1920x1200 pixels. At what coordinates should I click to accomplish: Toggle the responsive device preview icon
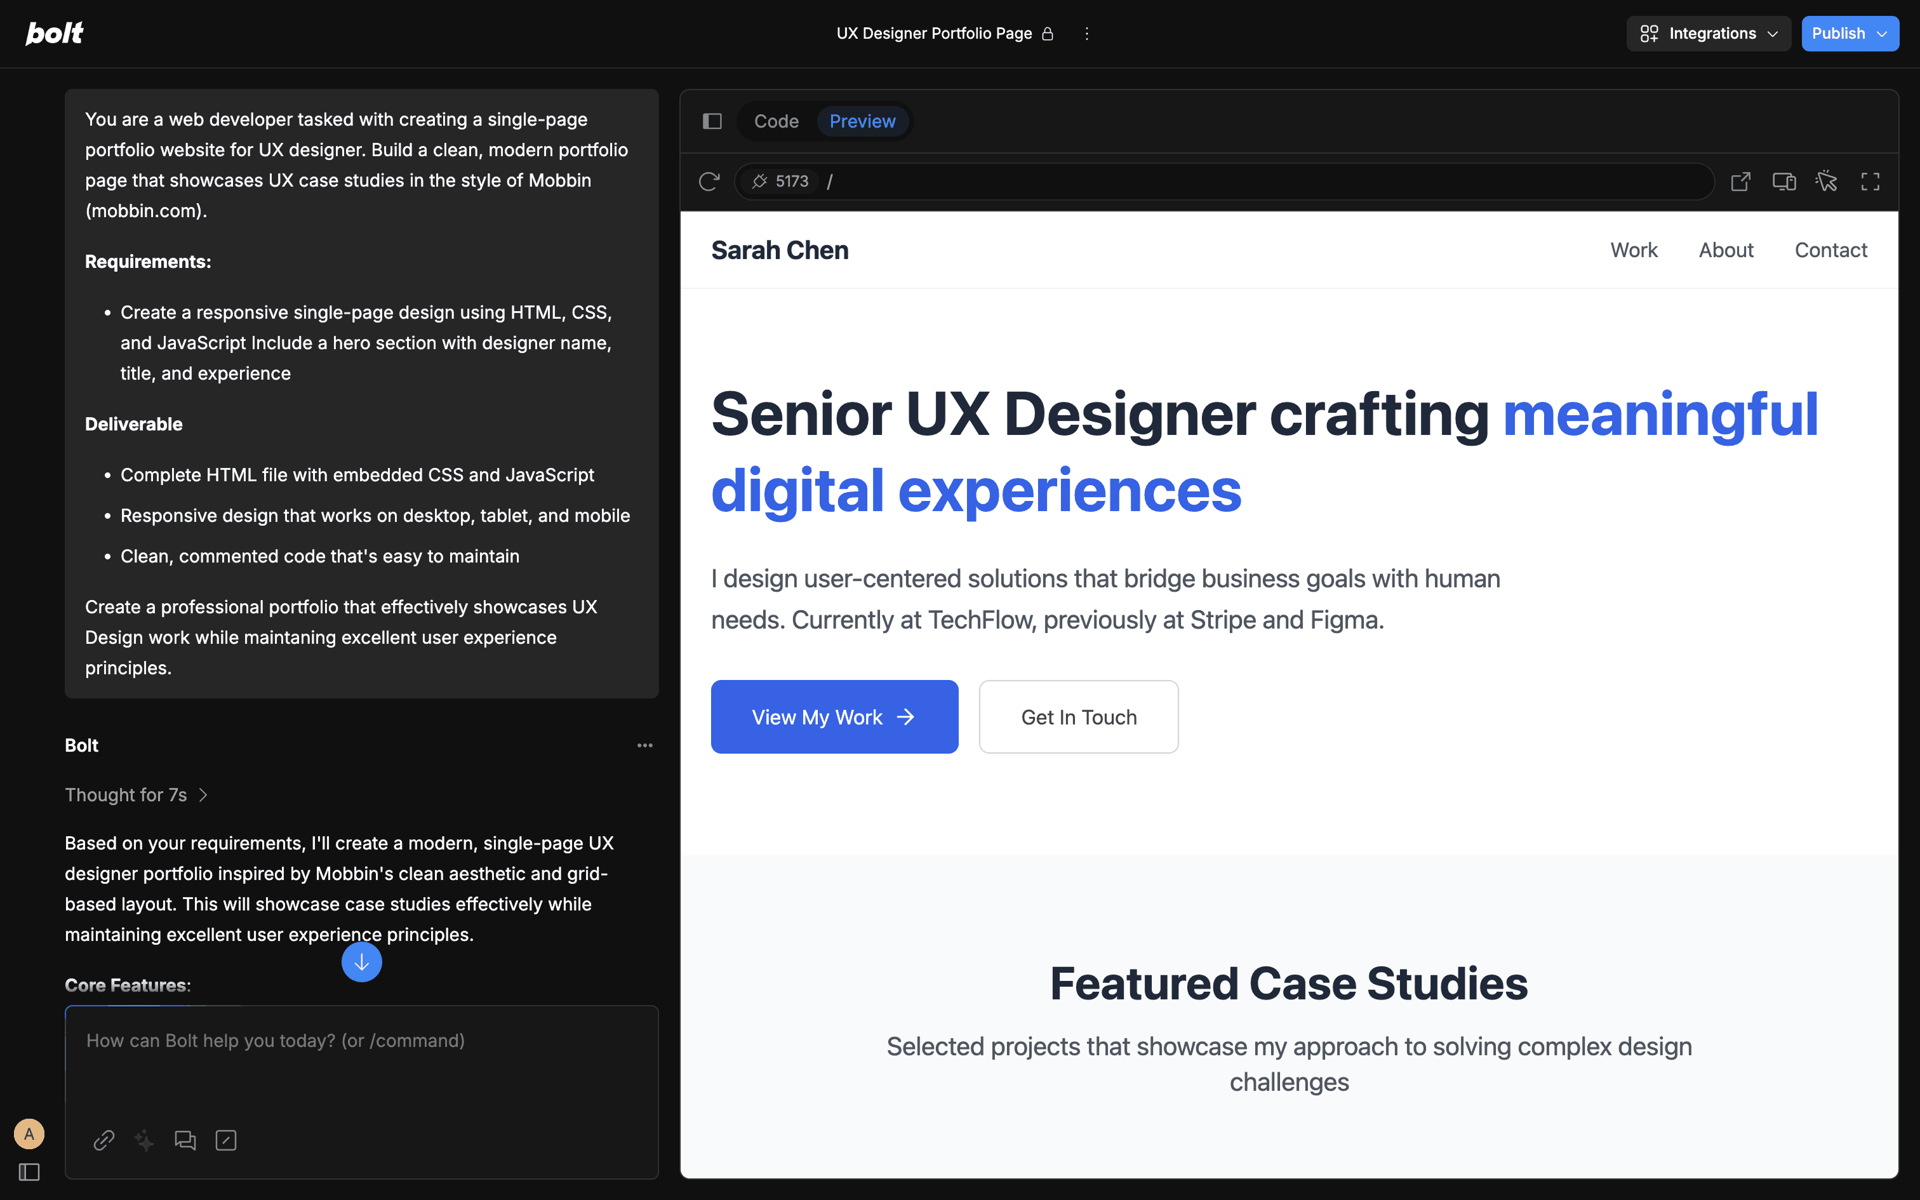pyautogui.click(x=1784, y=181)
